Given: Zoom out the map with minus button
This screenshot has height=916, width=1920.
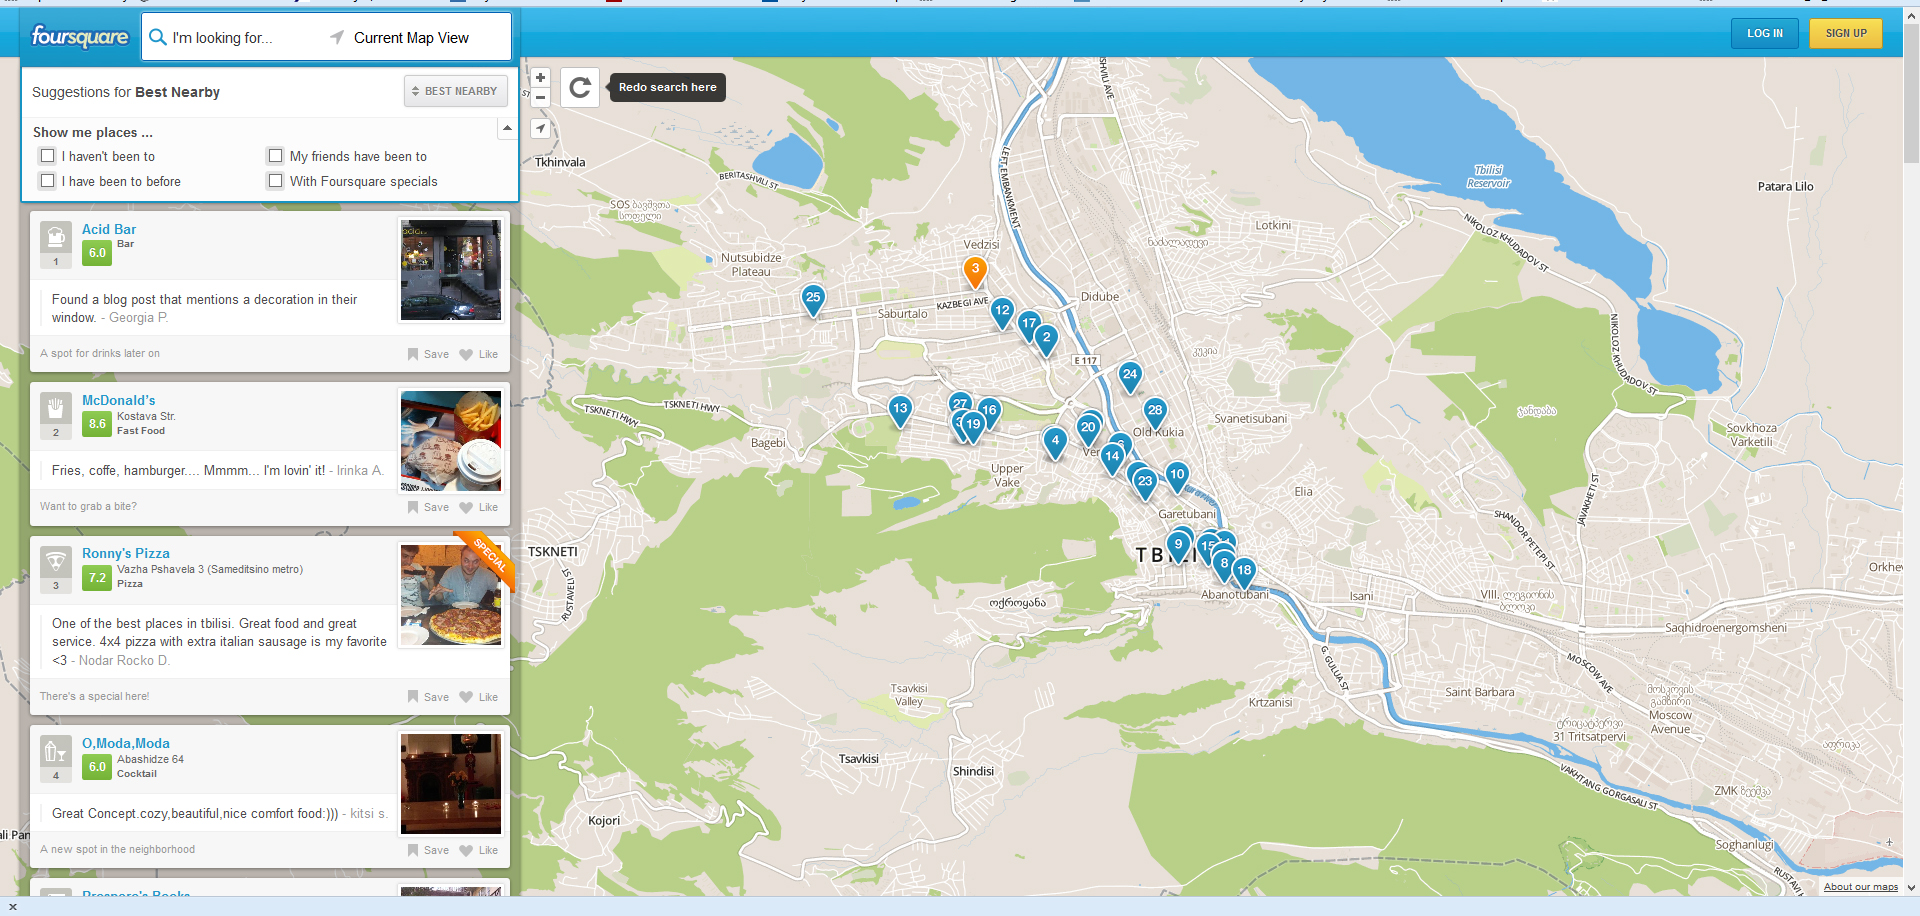Looking at the screenshot, I should click(540, 97).
